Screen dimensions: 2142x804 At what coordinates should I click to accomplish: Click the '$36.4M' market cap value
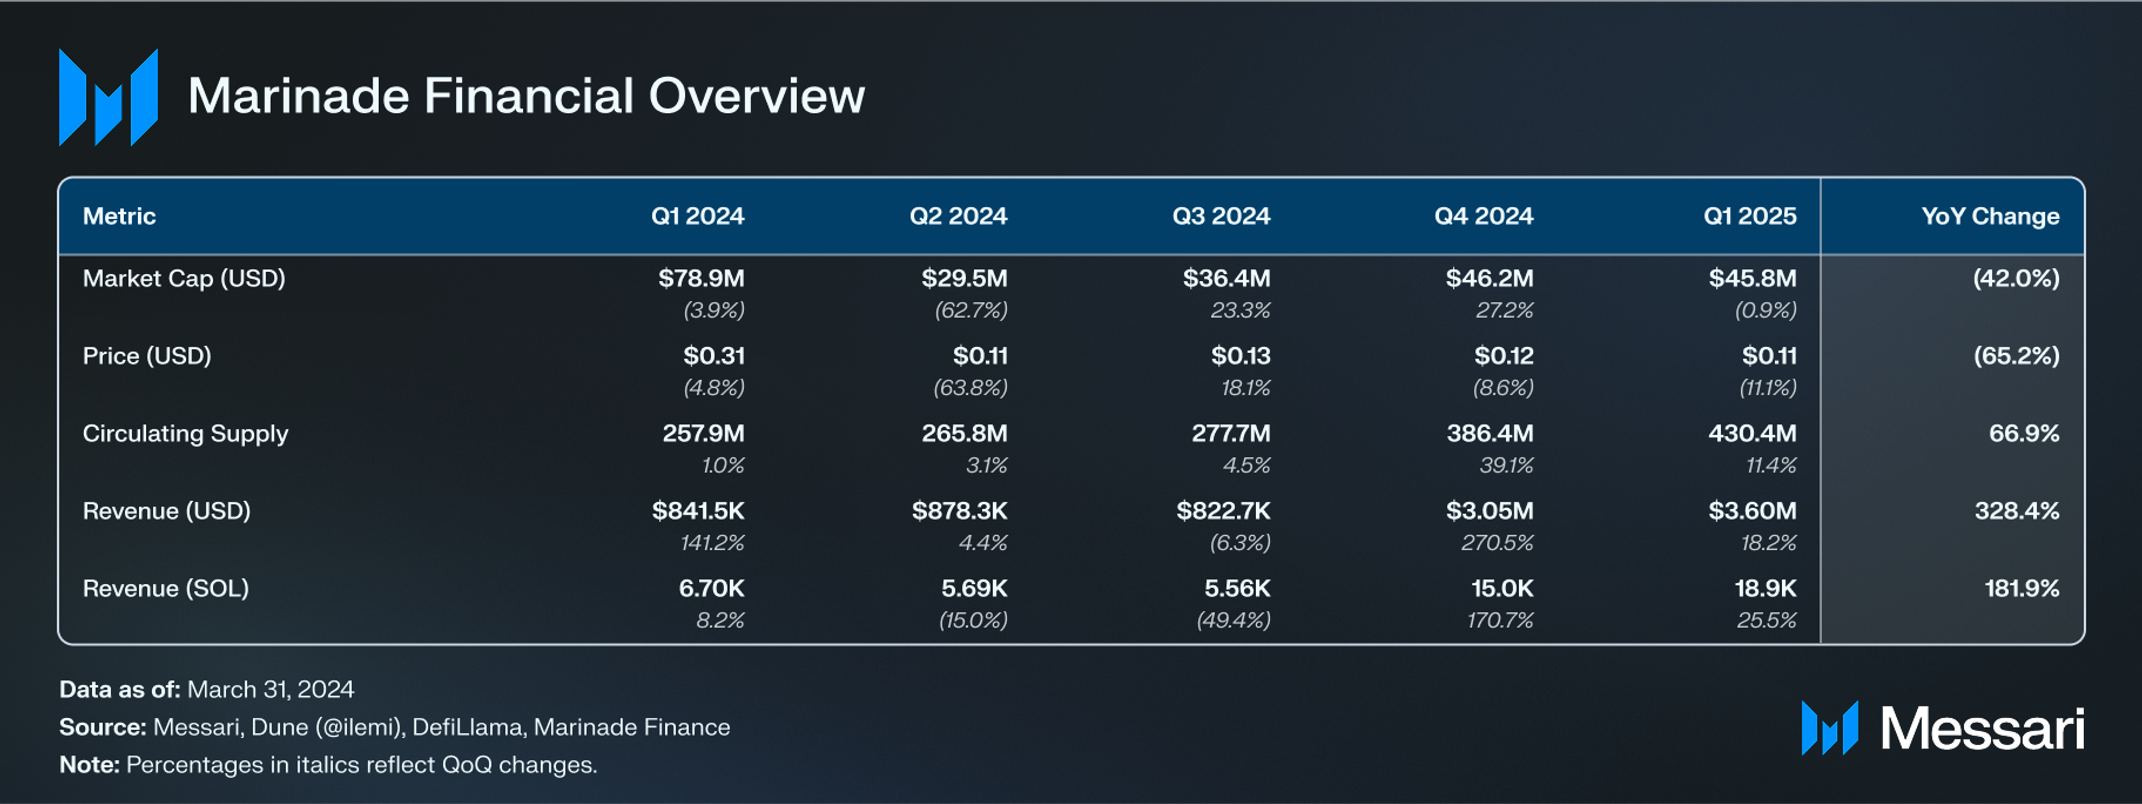[x=1226, y=278]
